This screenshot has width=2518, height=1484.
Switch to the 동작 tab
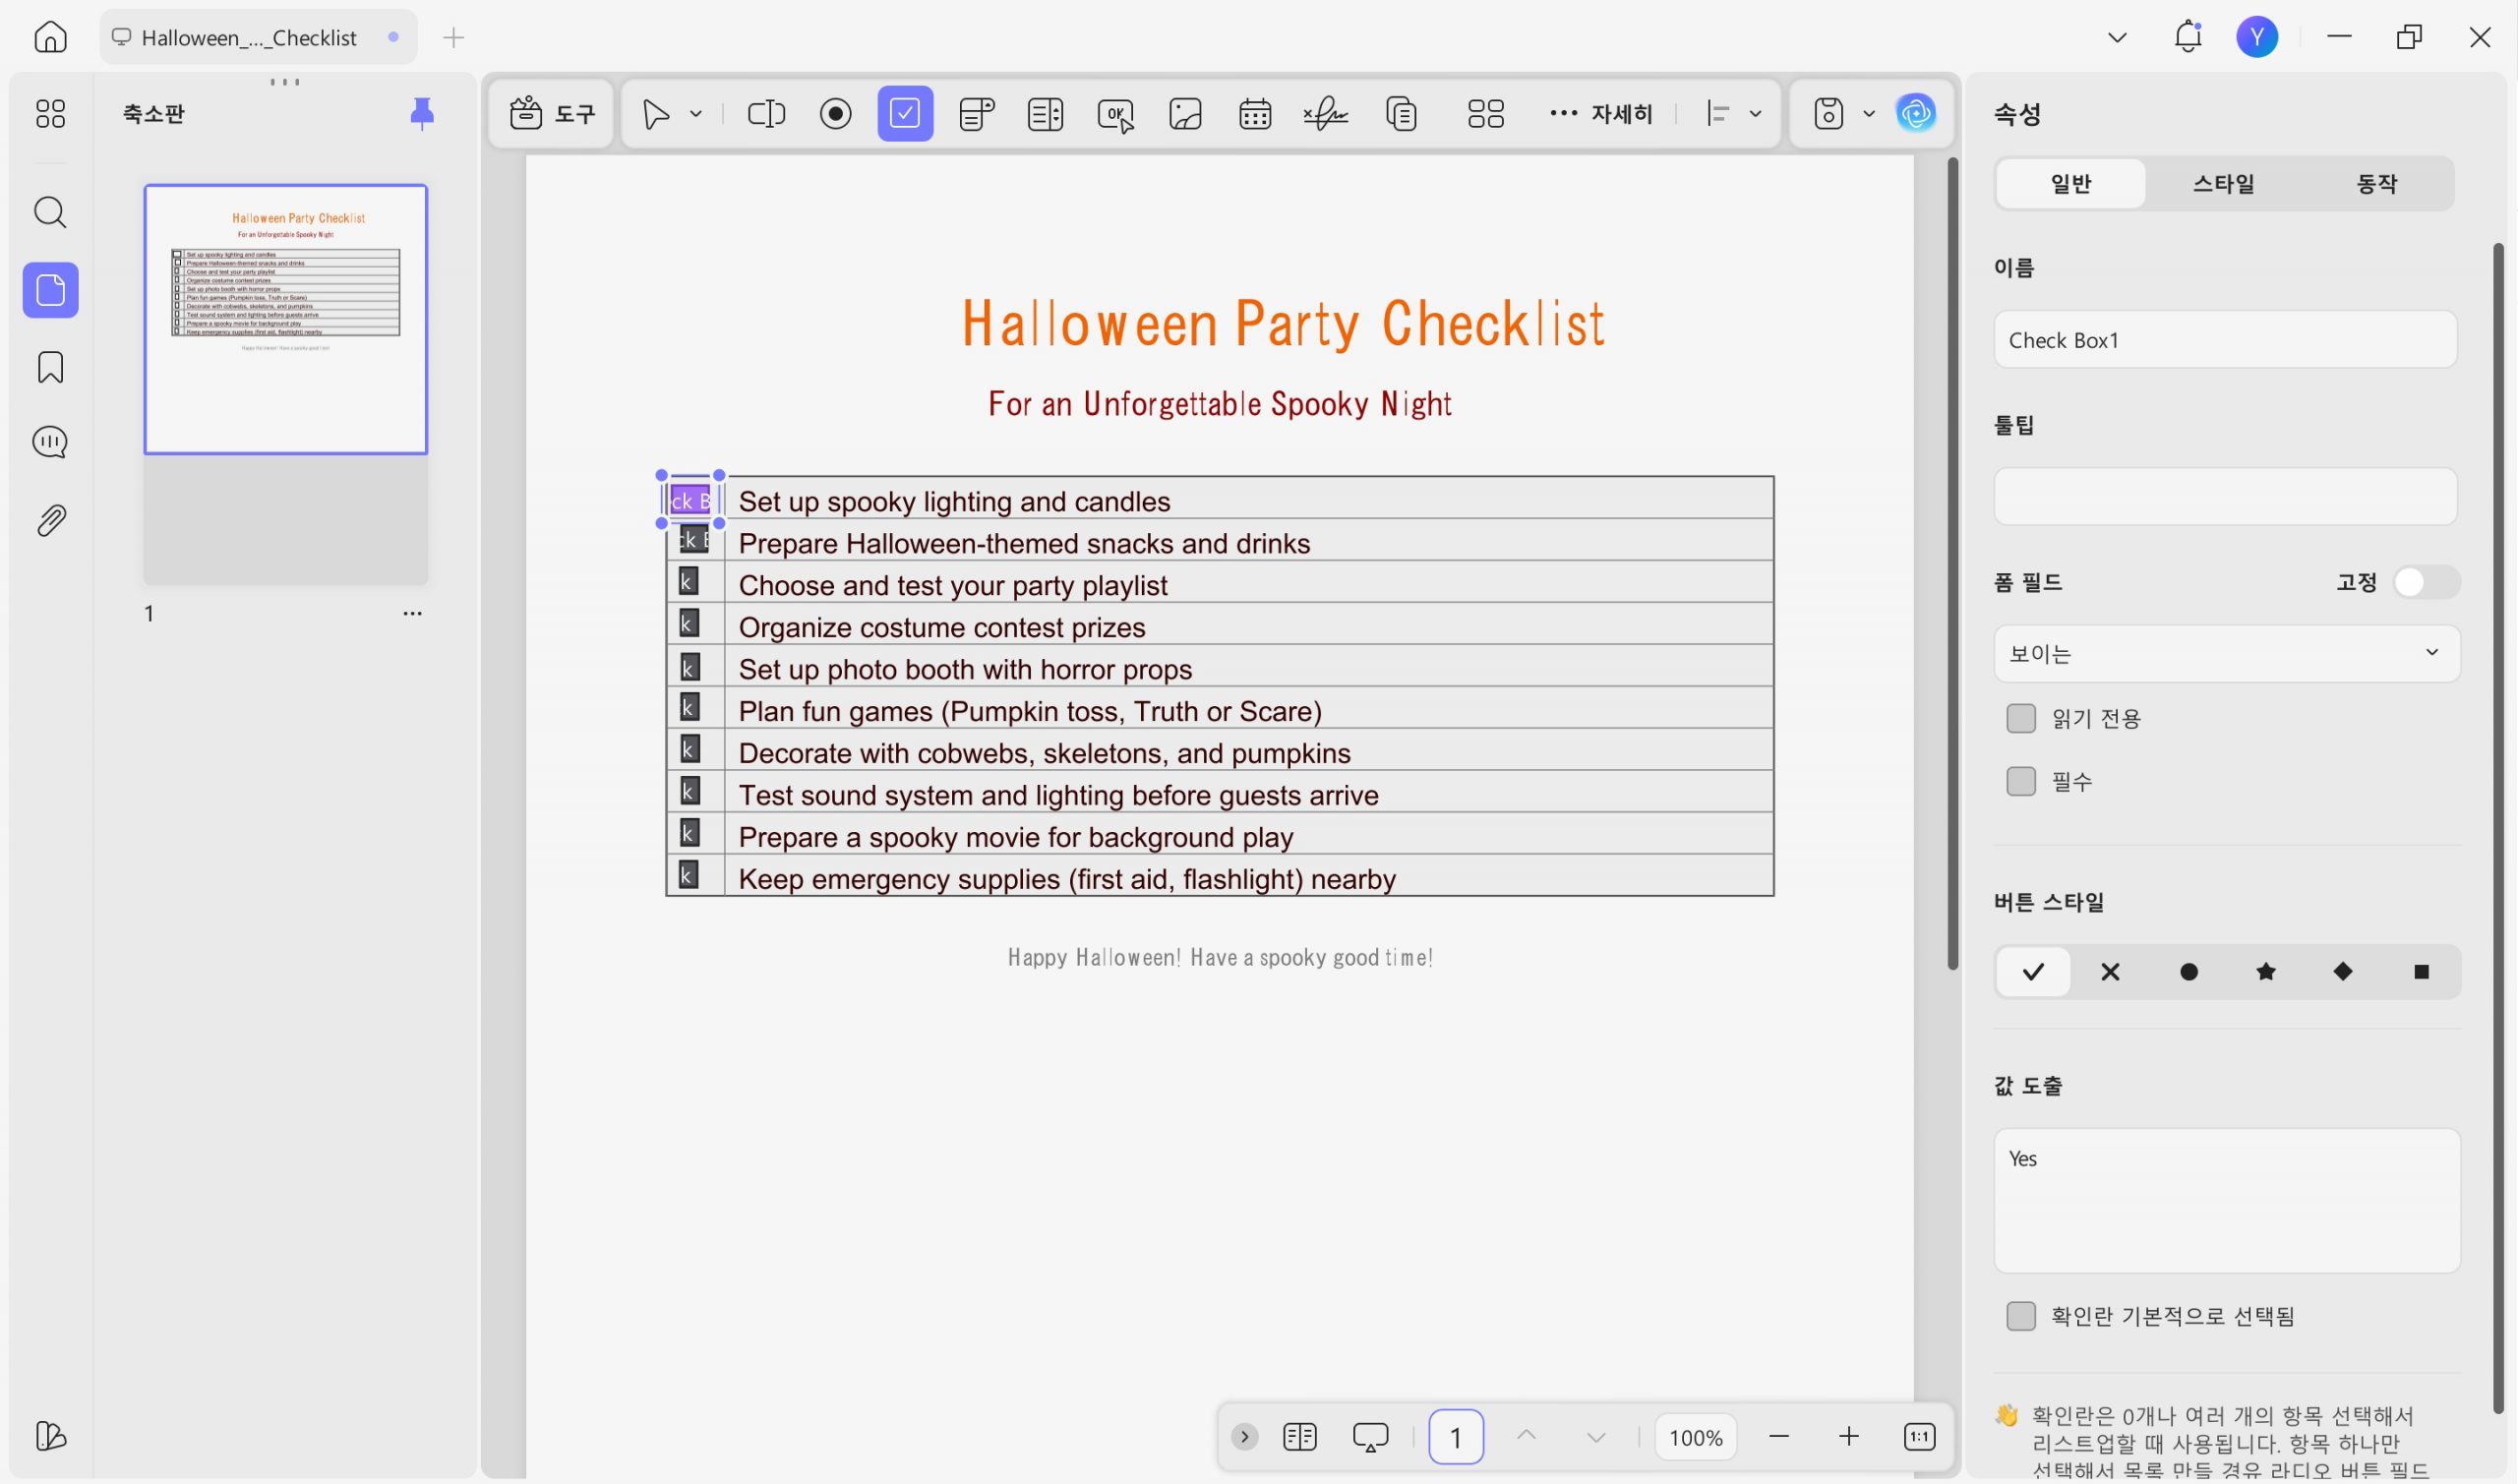coord(2376,184)
